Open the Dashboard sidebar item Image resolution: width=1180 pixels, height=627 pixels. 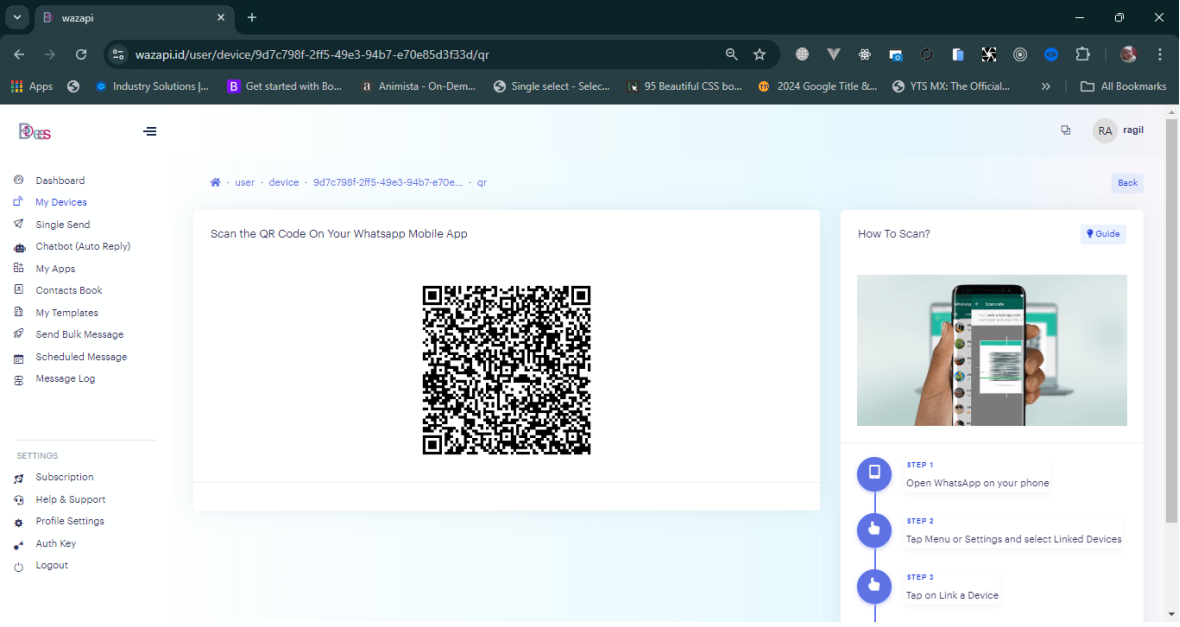tap(59, 181)
